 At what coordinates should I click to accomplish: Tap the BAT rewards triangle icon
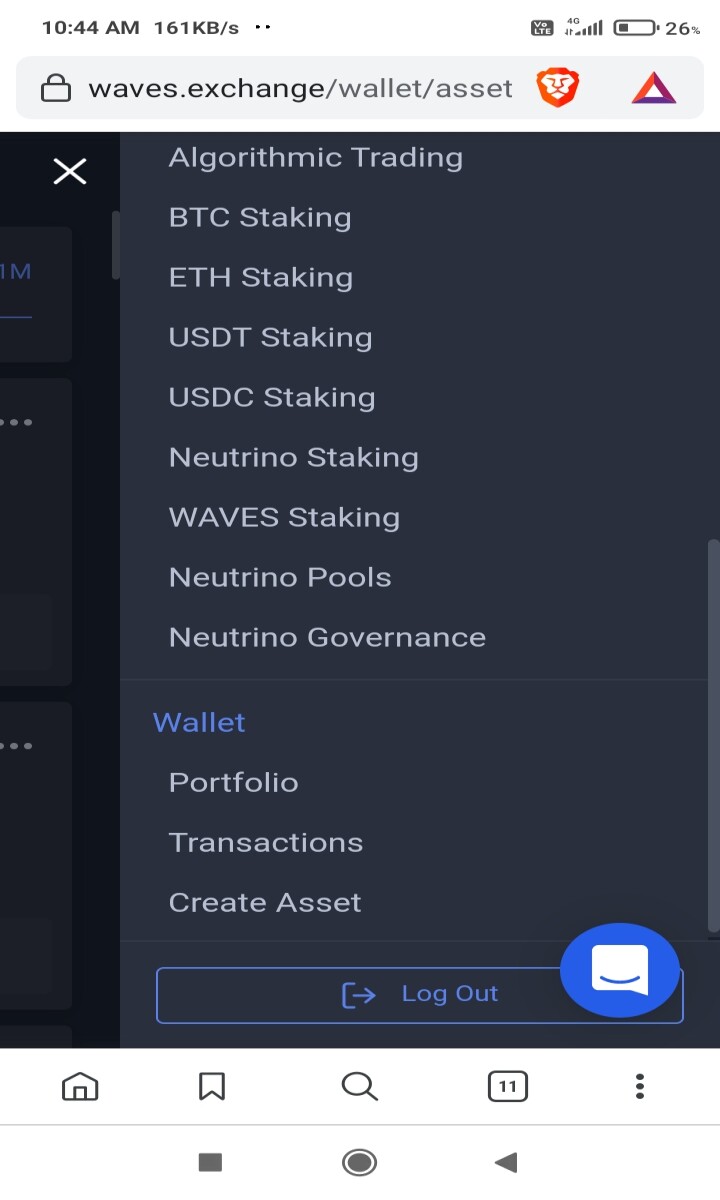coord(654,89)
